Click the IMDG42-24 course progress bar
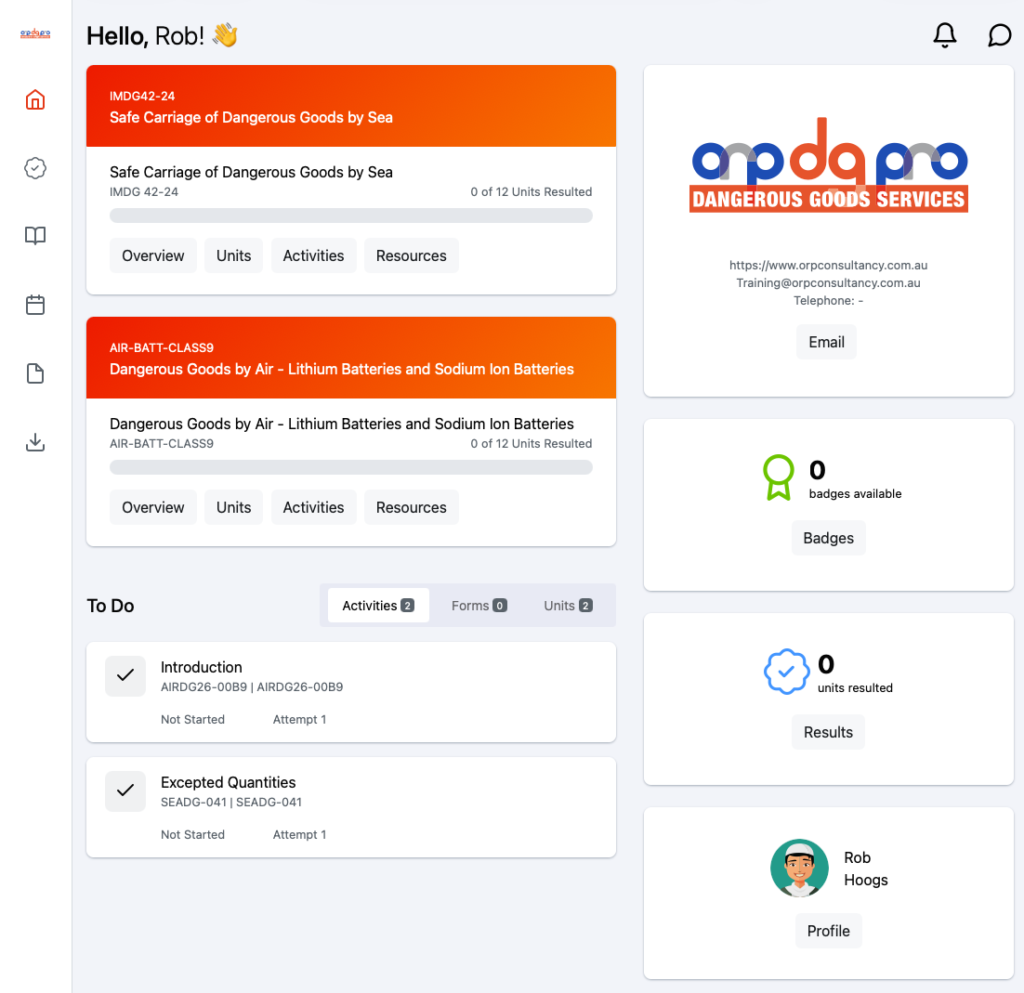1024x993 pixels. 350,215
